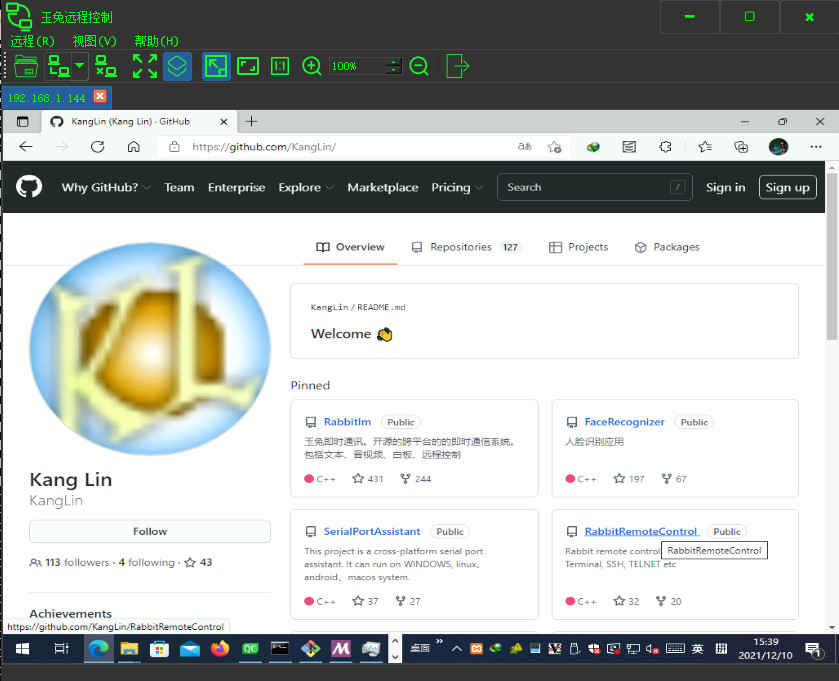
Task: Open the 视图(V) menu
Action: [94, 41]
